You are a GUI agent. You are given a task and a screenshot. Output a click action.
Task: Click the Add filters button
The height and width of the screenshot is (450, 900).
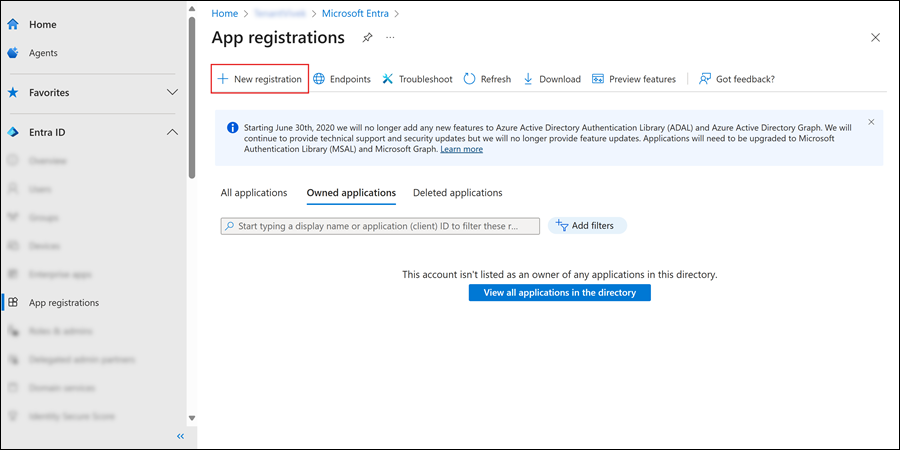(587, 226)
